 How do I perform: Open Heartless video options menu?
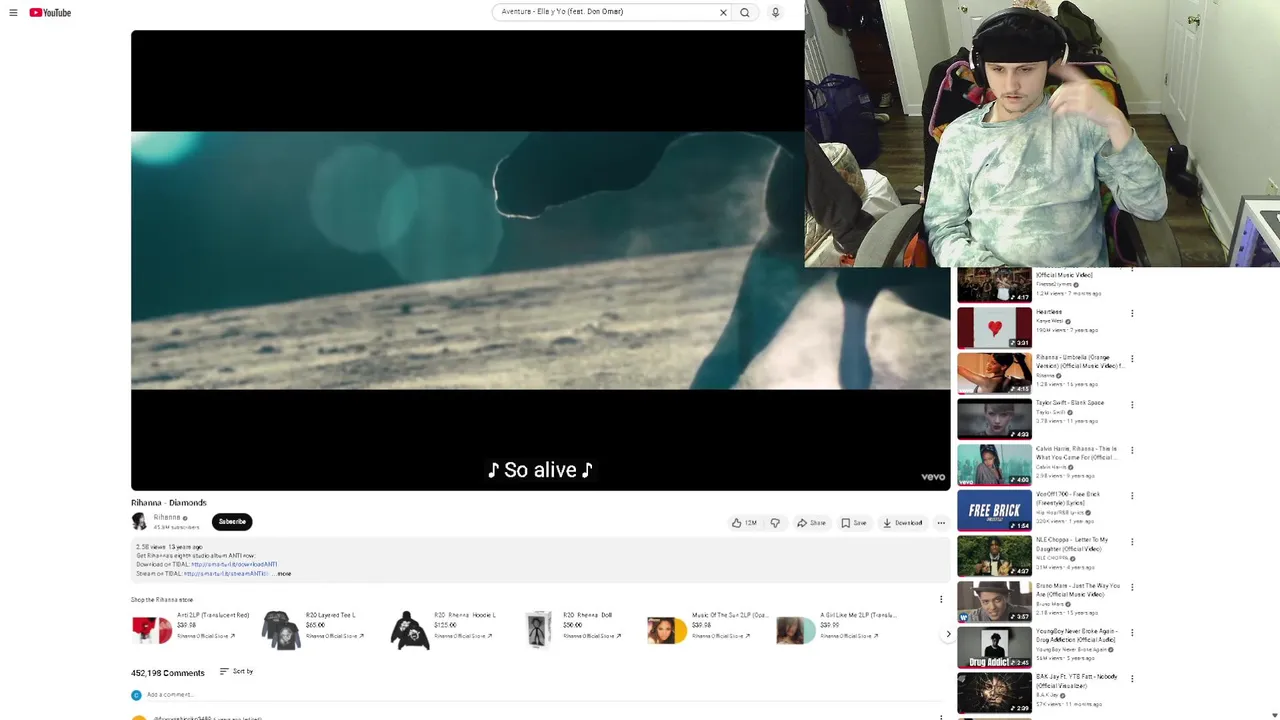[x=1132, y=314]
